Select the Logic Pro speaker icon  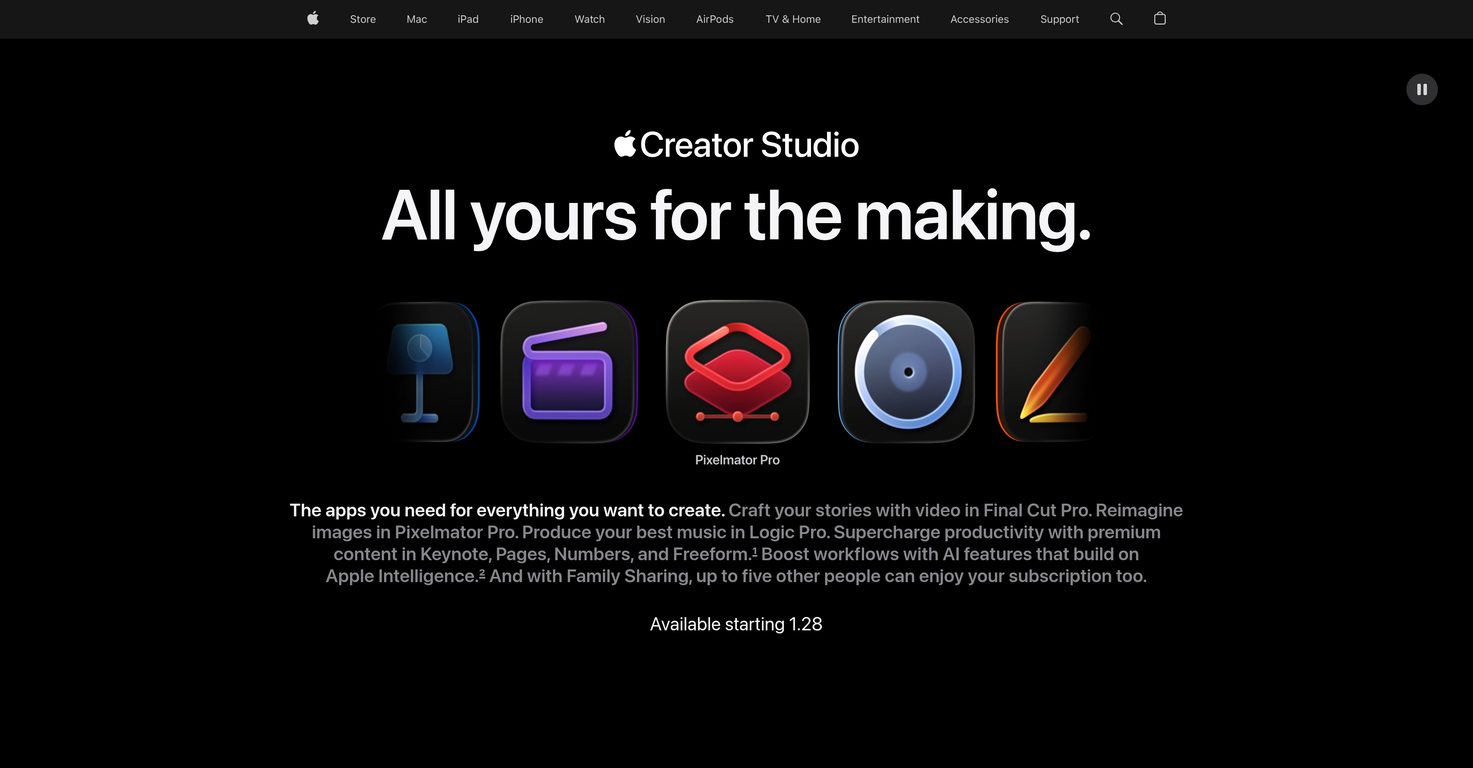[x=905, y=371]
